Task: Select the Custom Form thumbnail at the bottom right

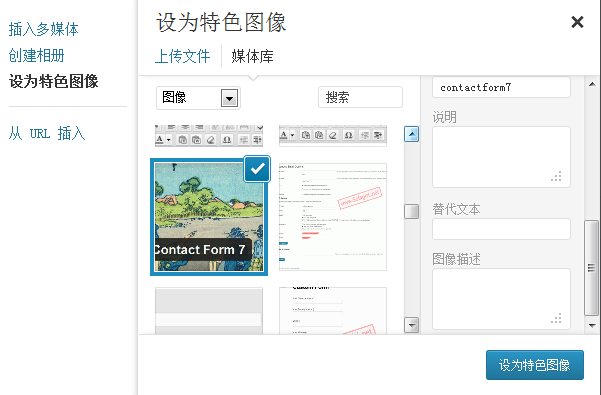Action: (x=333, y=311)
